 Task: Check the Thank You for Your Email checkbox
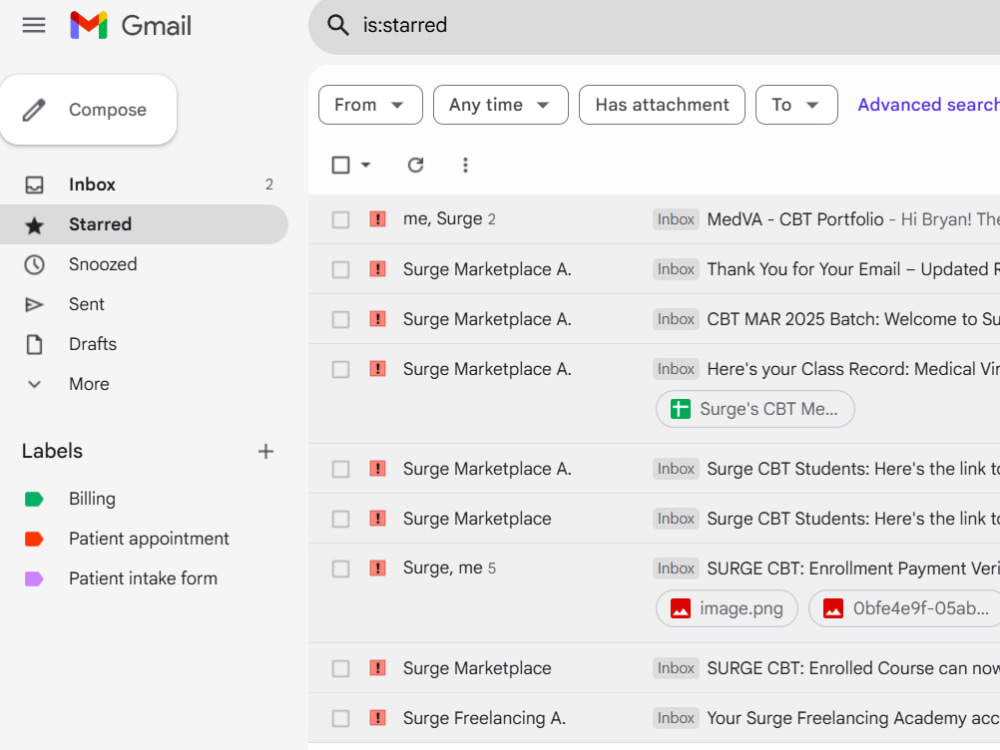(341, 270)
